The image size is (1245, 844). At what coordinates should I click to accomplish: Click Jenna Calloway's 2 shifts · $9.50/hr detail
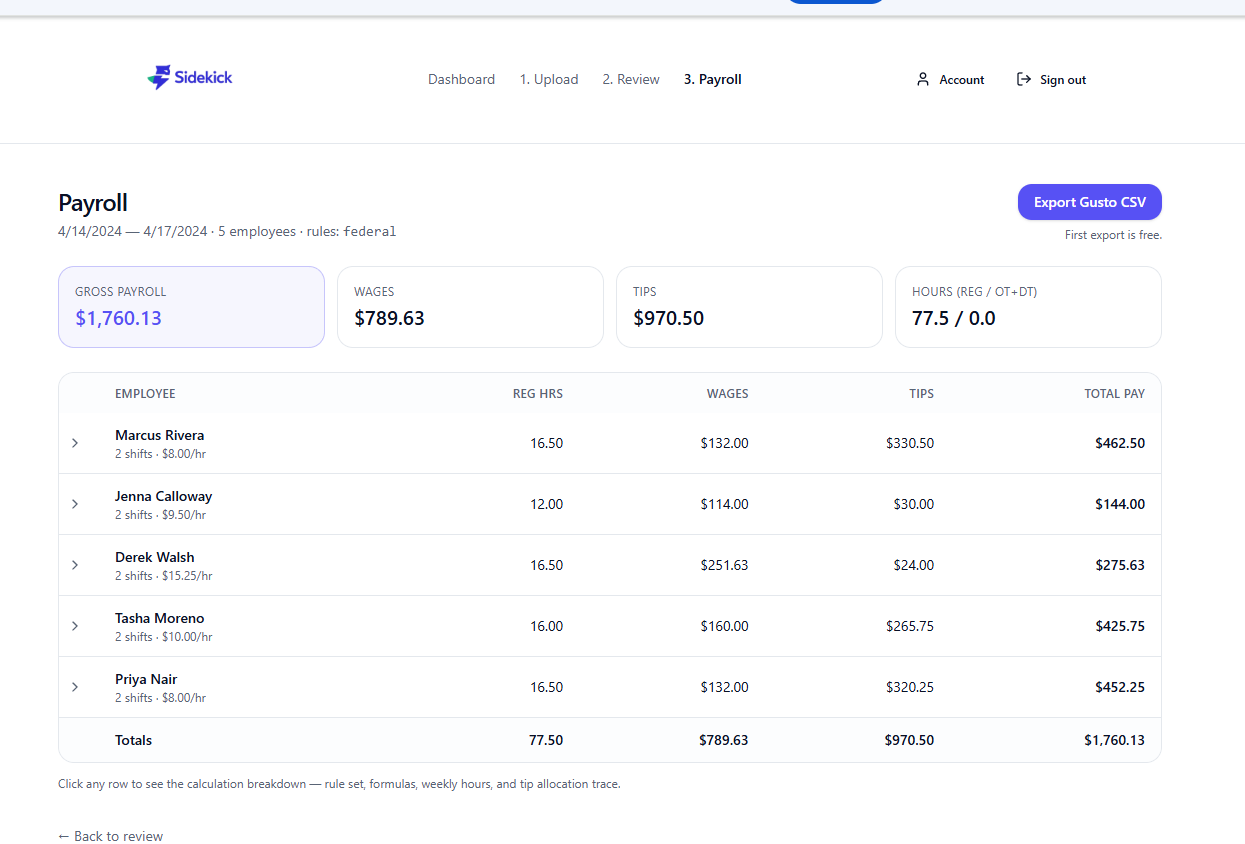tap(160, 515)
